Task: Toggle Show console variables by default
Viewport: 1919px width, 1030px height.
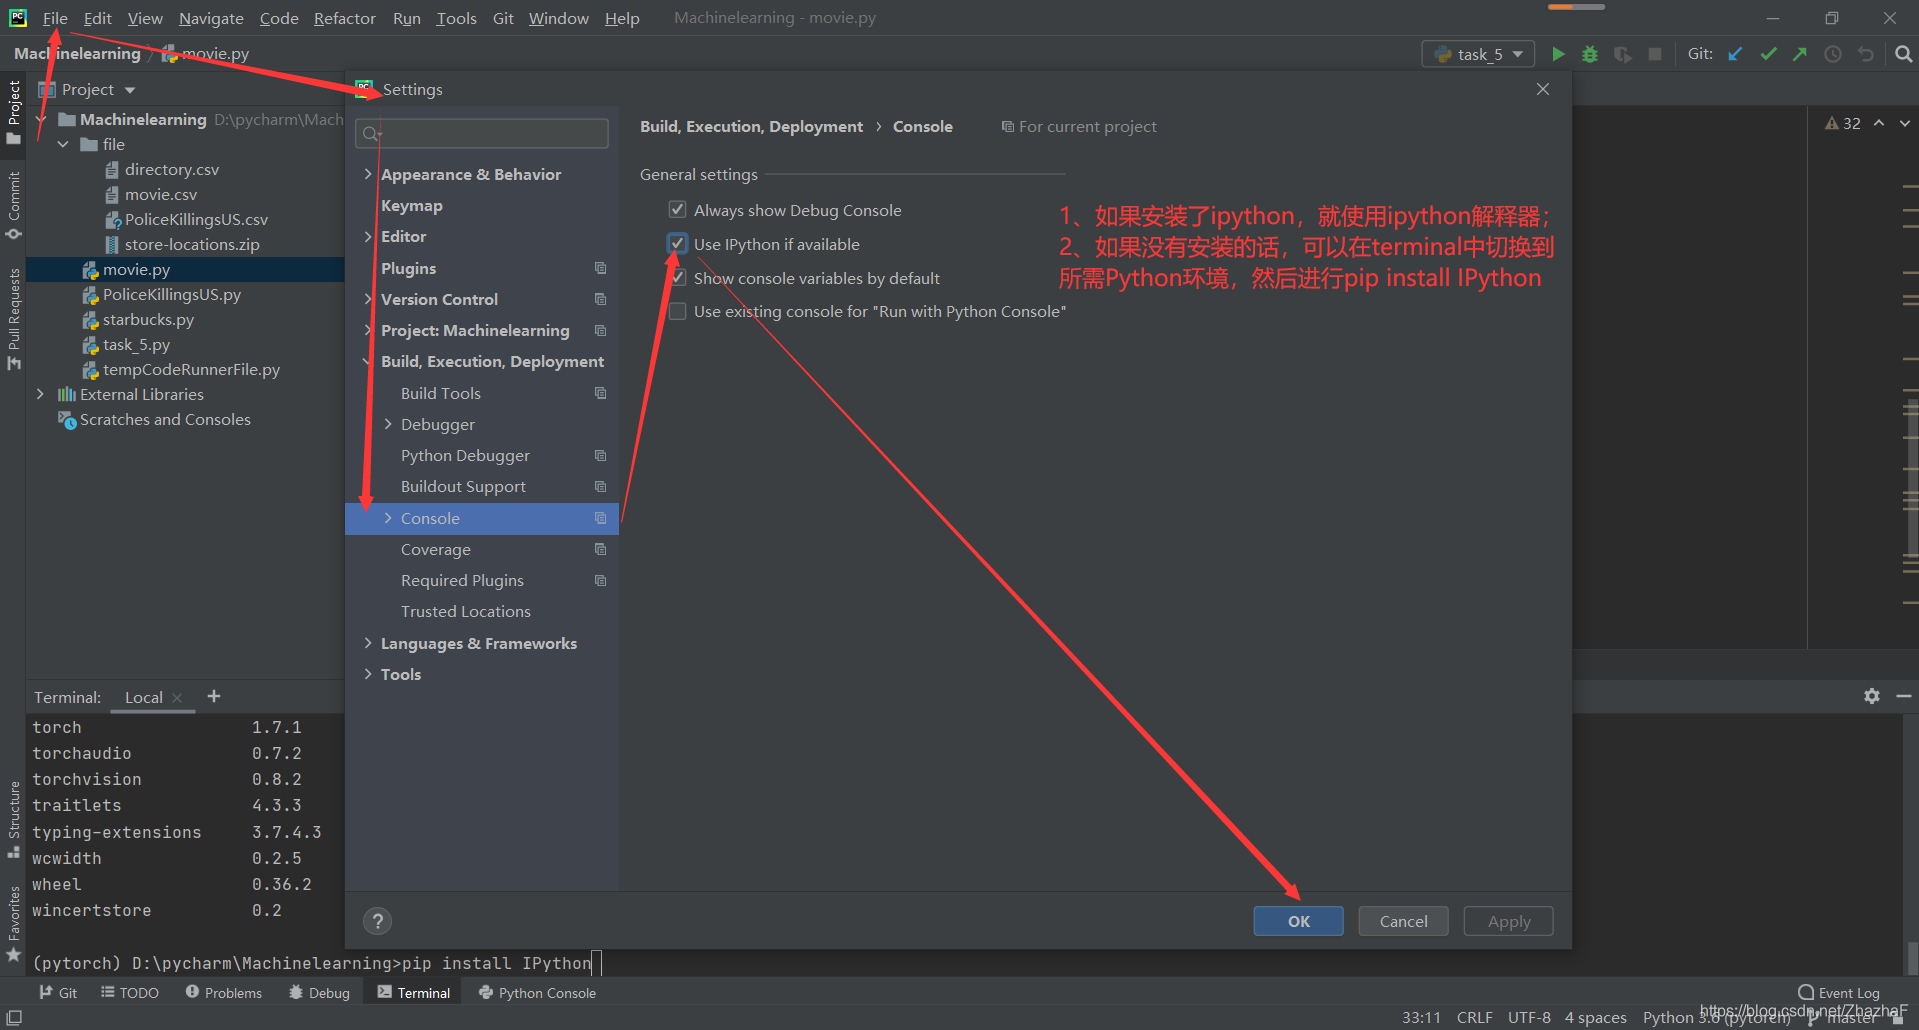Action: tap(677, 278)
